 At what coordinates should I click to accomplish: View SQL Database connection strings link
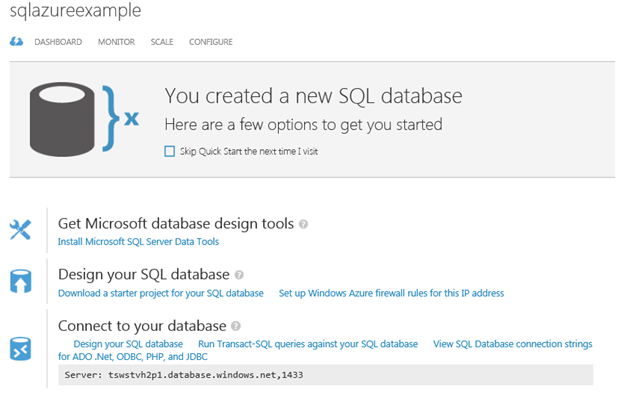click(x=325, y=350)
